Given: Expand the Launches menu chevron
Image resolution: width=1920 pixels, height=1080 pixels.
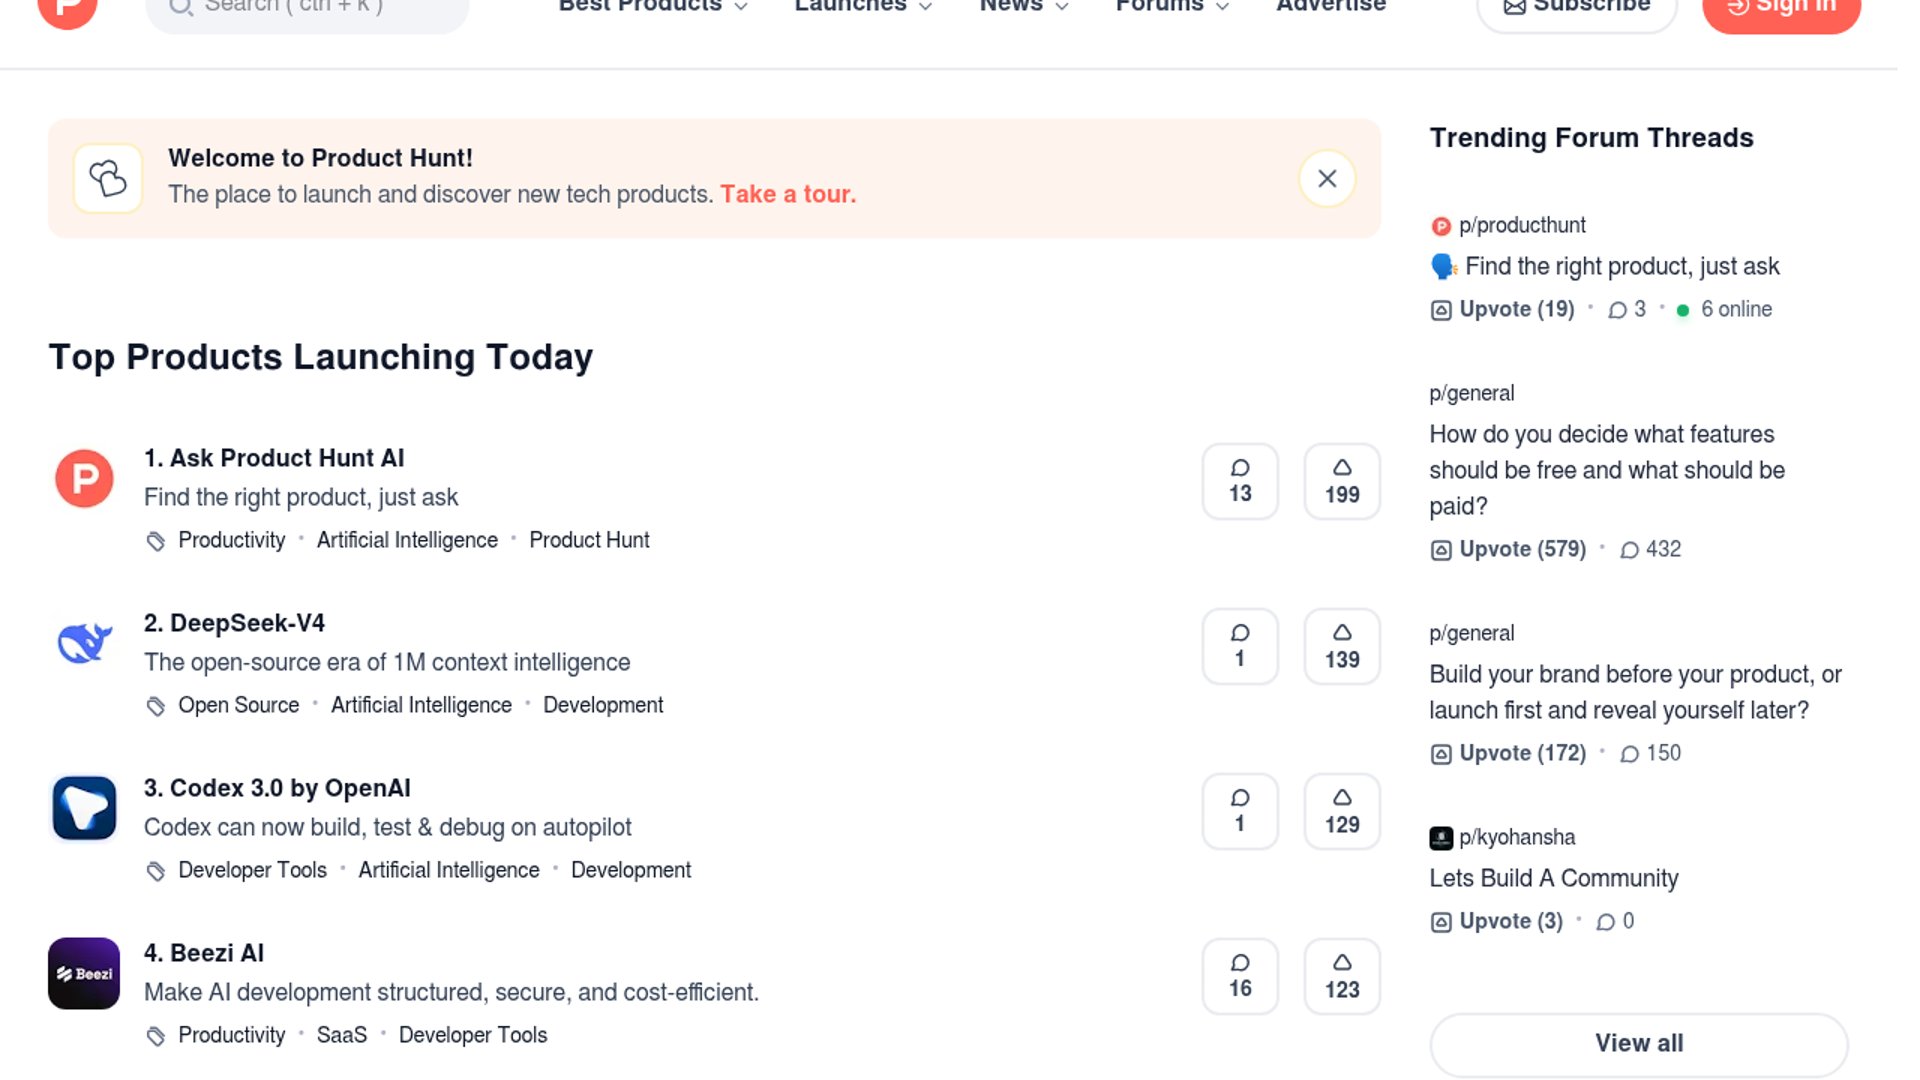Looking at the screenshot, I should click(x=926, y=7).
